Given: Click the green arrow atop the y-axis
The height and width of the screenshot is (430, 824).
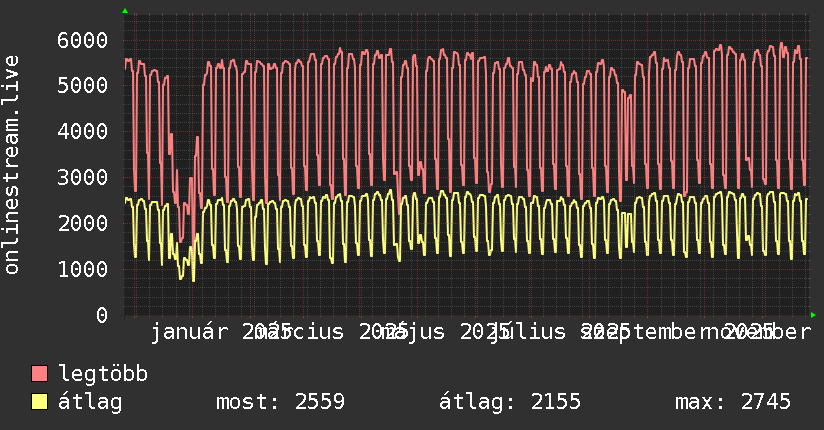Looking at the screenshot, I should [125, 11].
